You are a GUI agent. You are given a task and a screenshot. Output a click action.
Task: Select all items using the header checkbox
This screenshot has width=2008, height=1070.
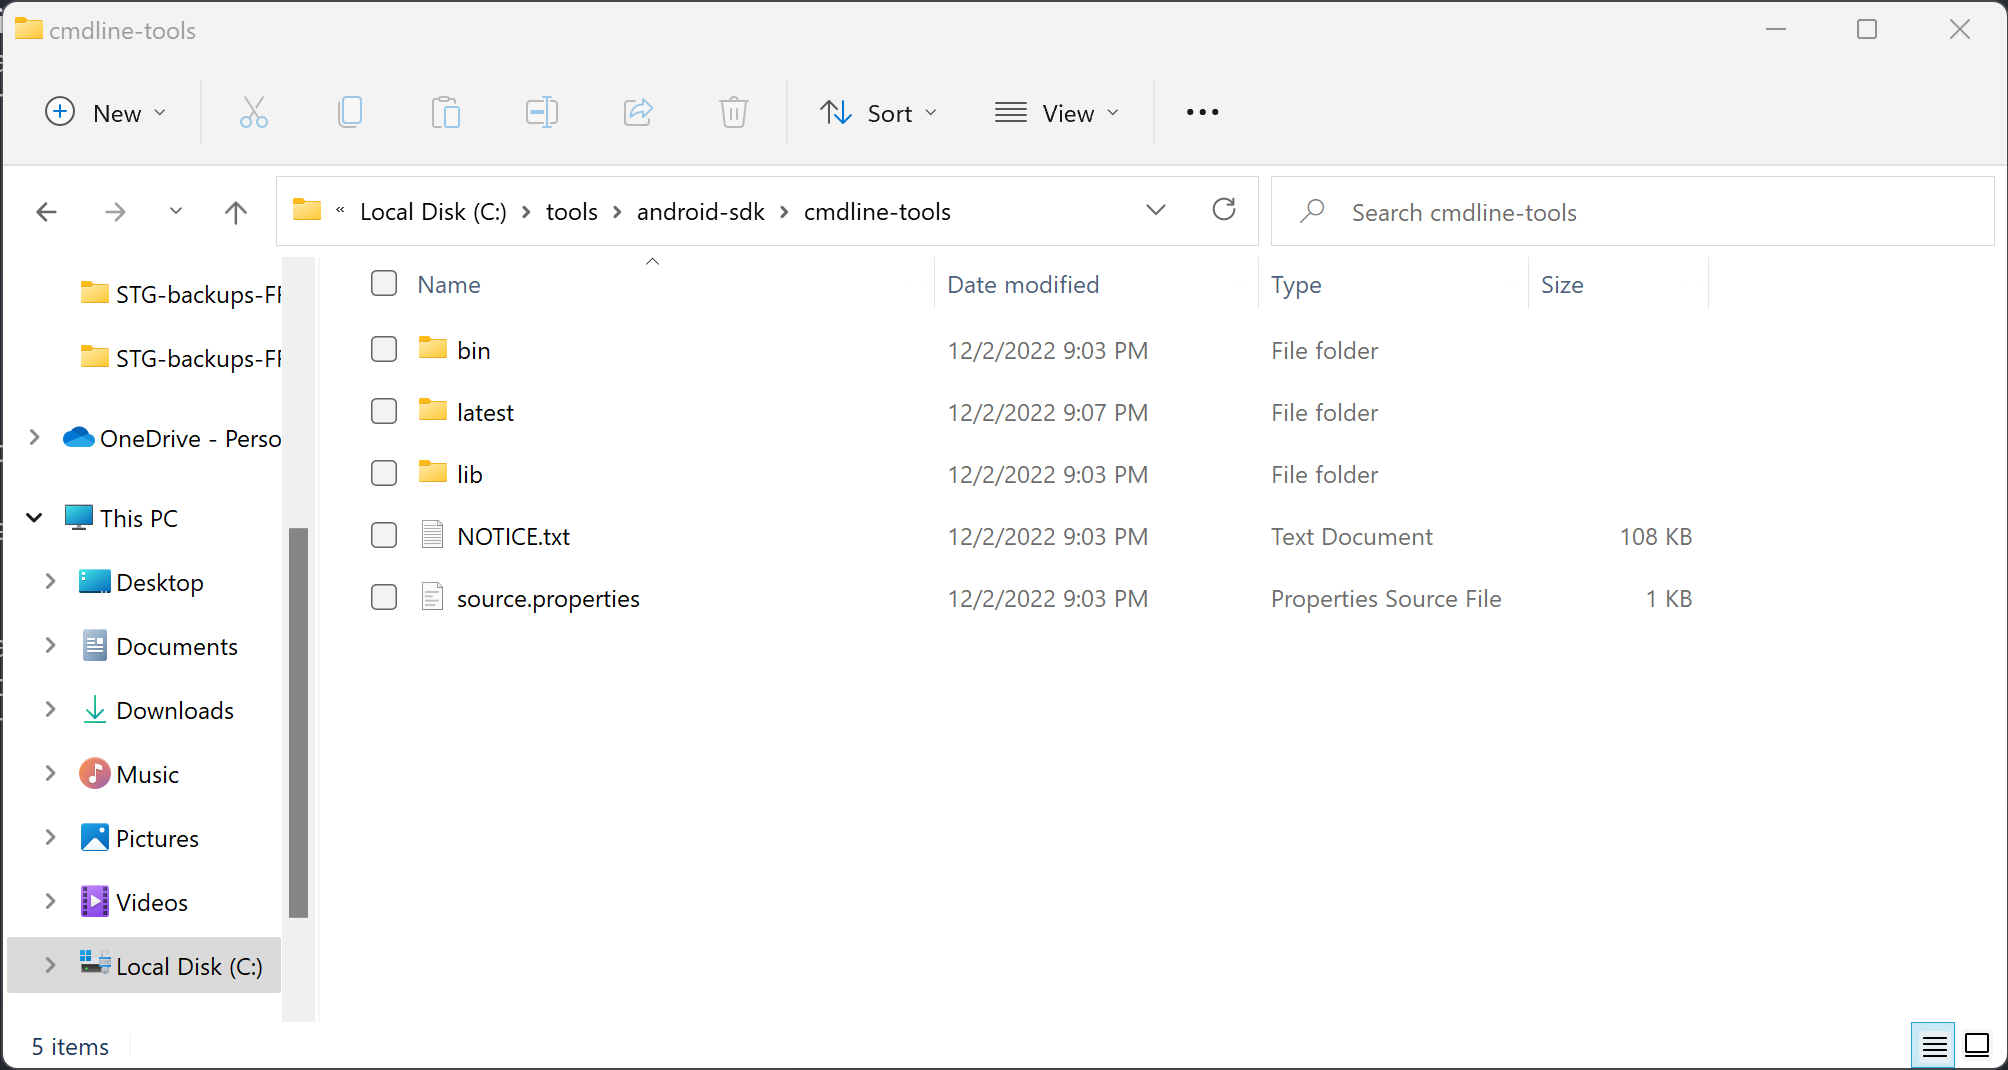tap(383, 283)
